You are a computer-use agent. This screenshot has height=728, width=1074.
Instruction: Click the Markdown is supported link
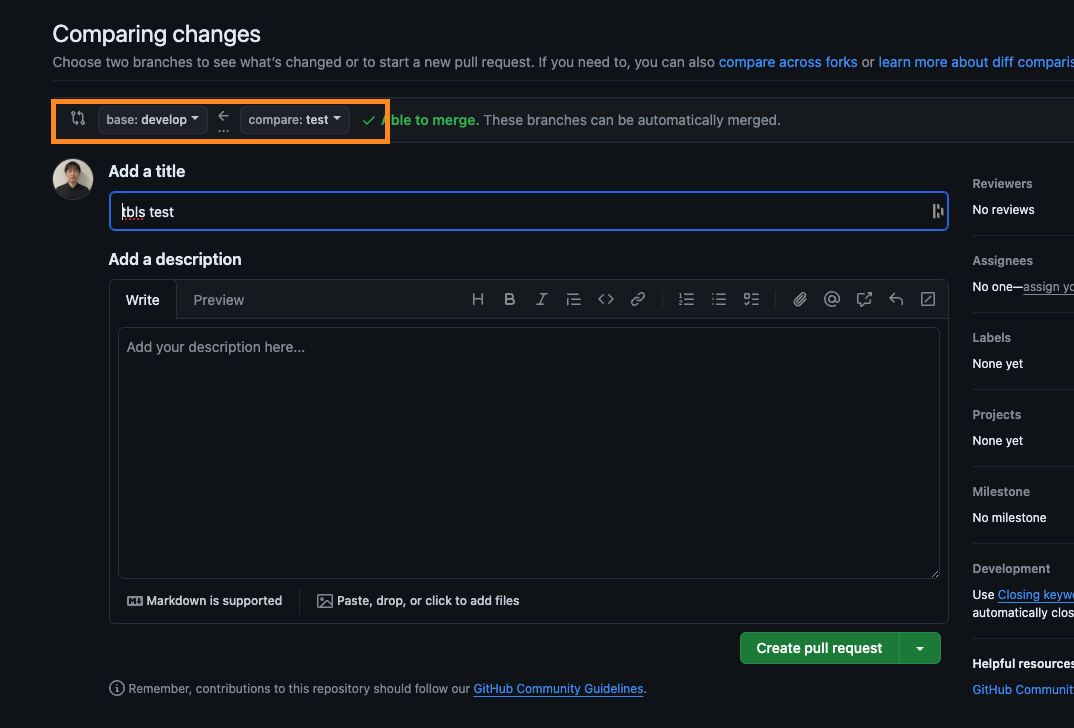pyautogui.click(x=204, y=601)
